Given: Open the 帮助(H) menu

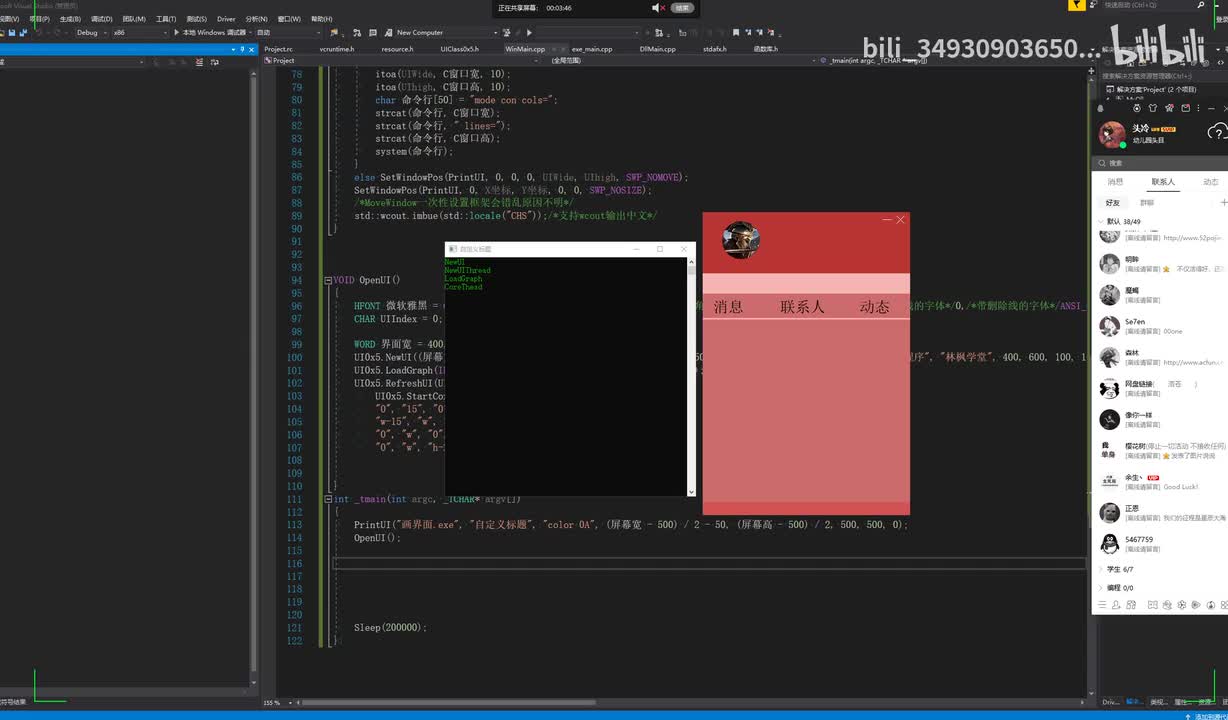Looking at the screenshot, I should 321,18.
